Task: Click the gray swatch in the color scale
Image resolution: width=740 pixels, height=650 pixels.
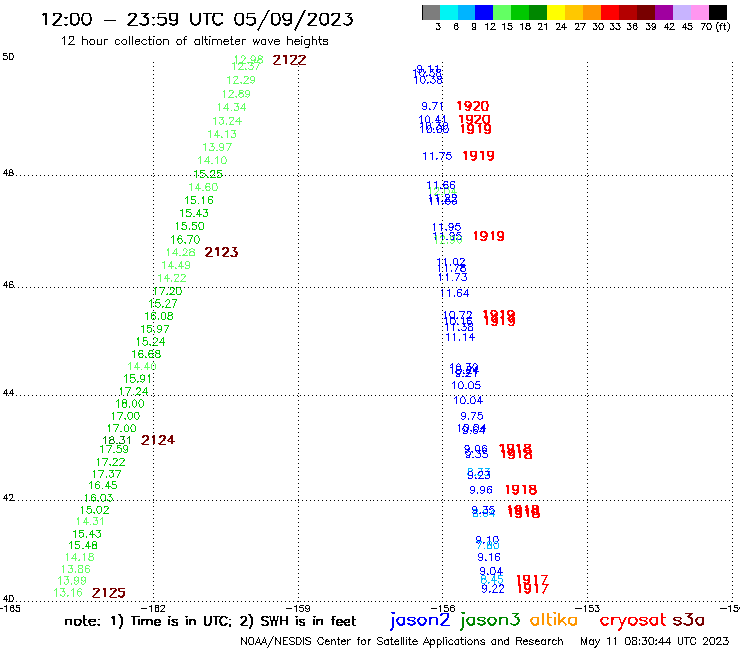Action: click(431, 12)
